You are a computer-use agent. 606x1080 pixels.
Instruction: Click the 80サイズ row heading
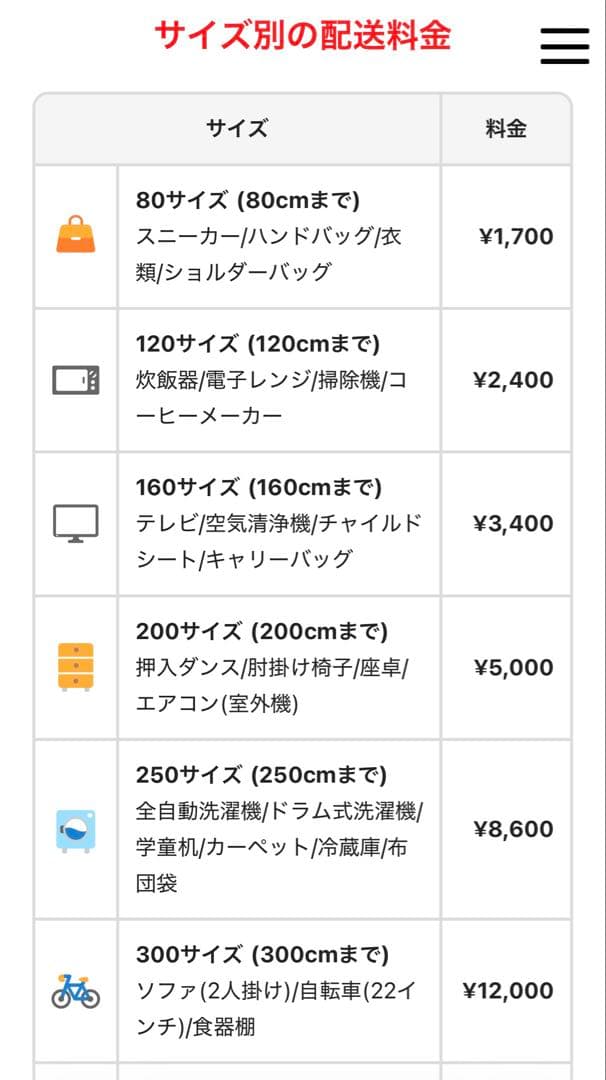(x=258, y=201)
